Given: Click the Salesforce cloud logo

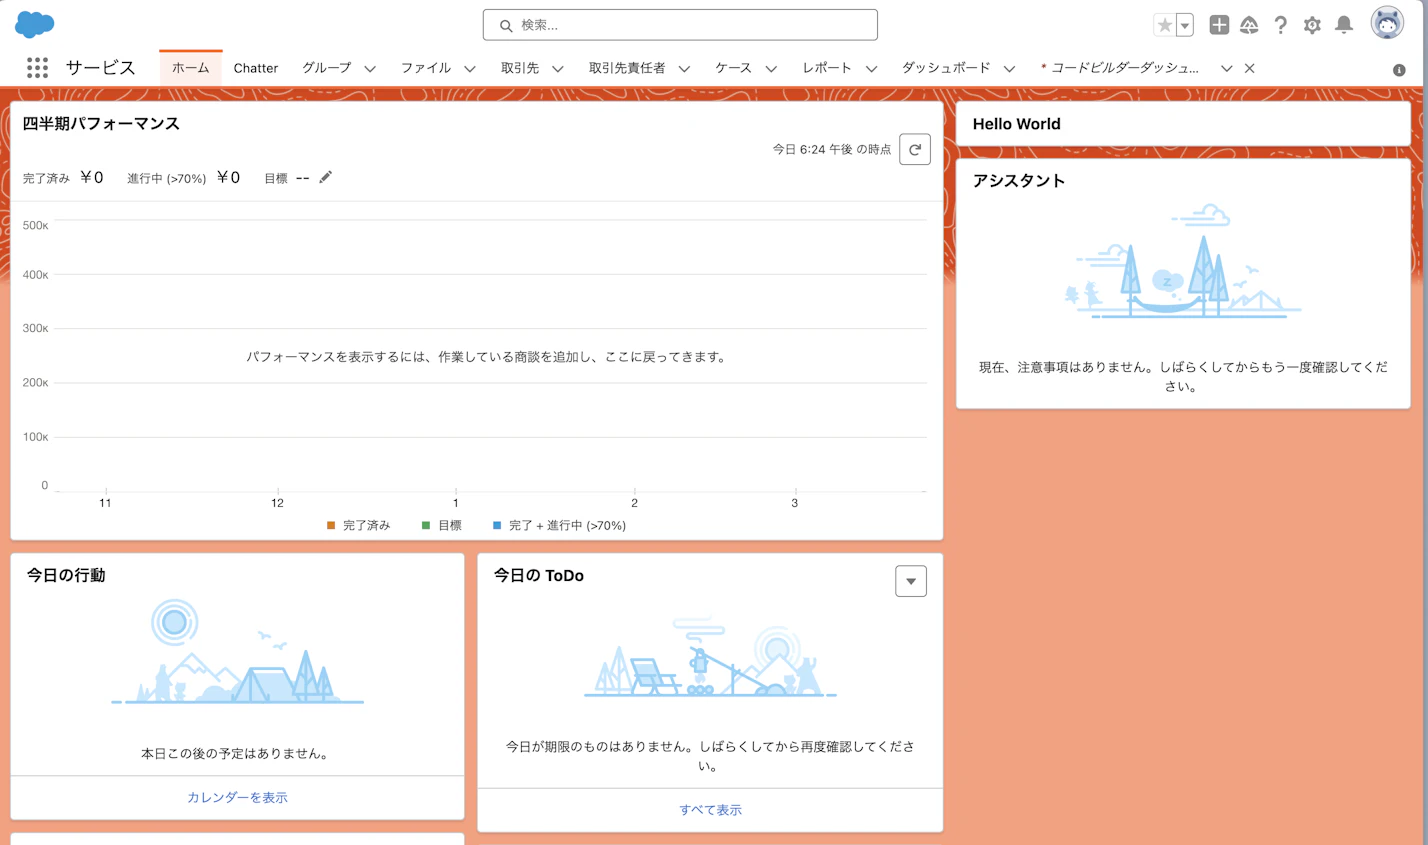Looking at the screenshot, I should pyautogui.click(x=34, y=23).
